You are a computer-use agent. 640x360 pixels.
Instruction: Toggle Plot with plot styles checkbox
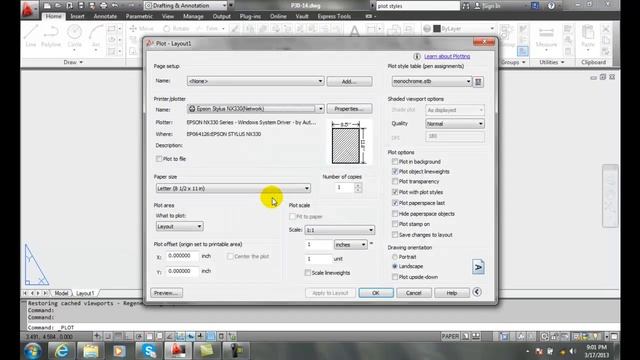click(395, 192)
